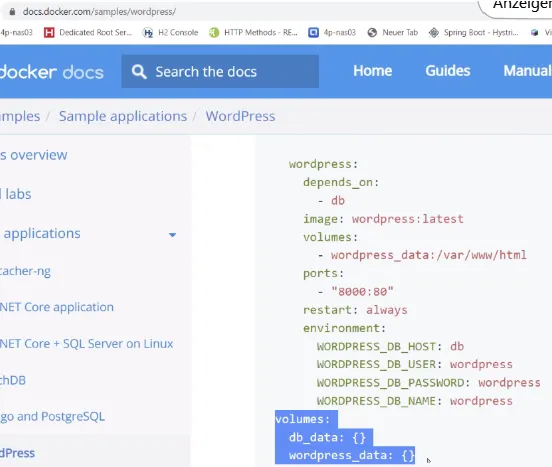Open the CouchDB sidebar link
The image size is (552, 467).
click(x=13, y=380)
